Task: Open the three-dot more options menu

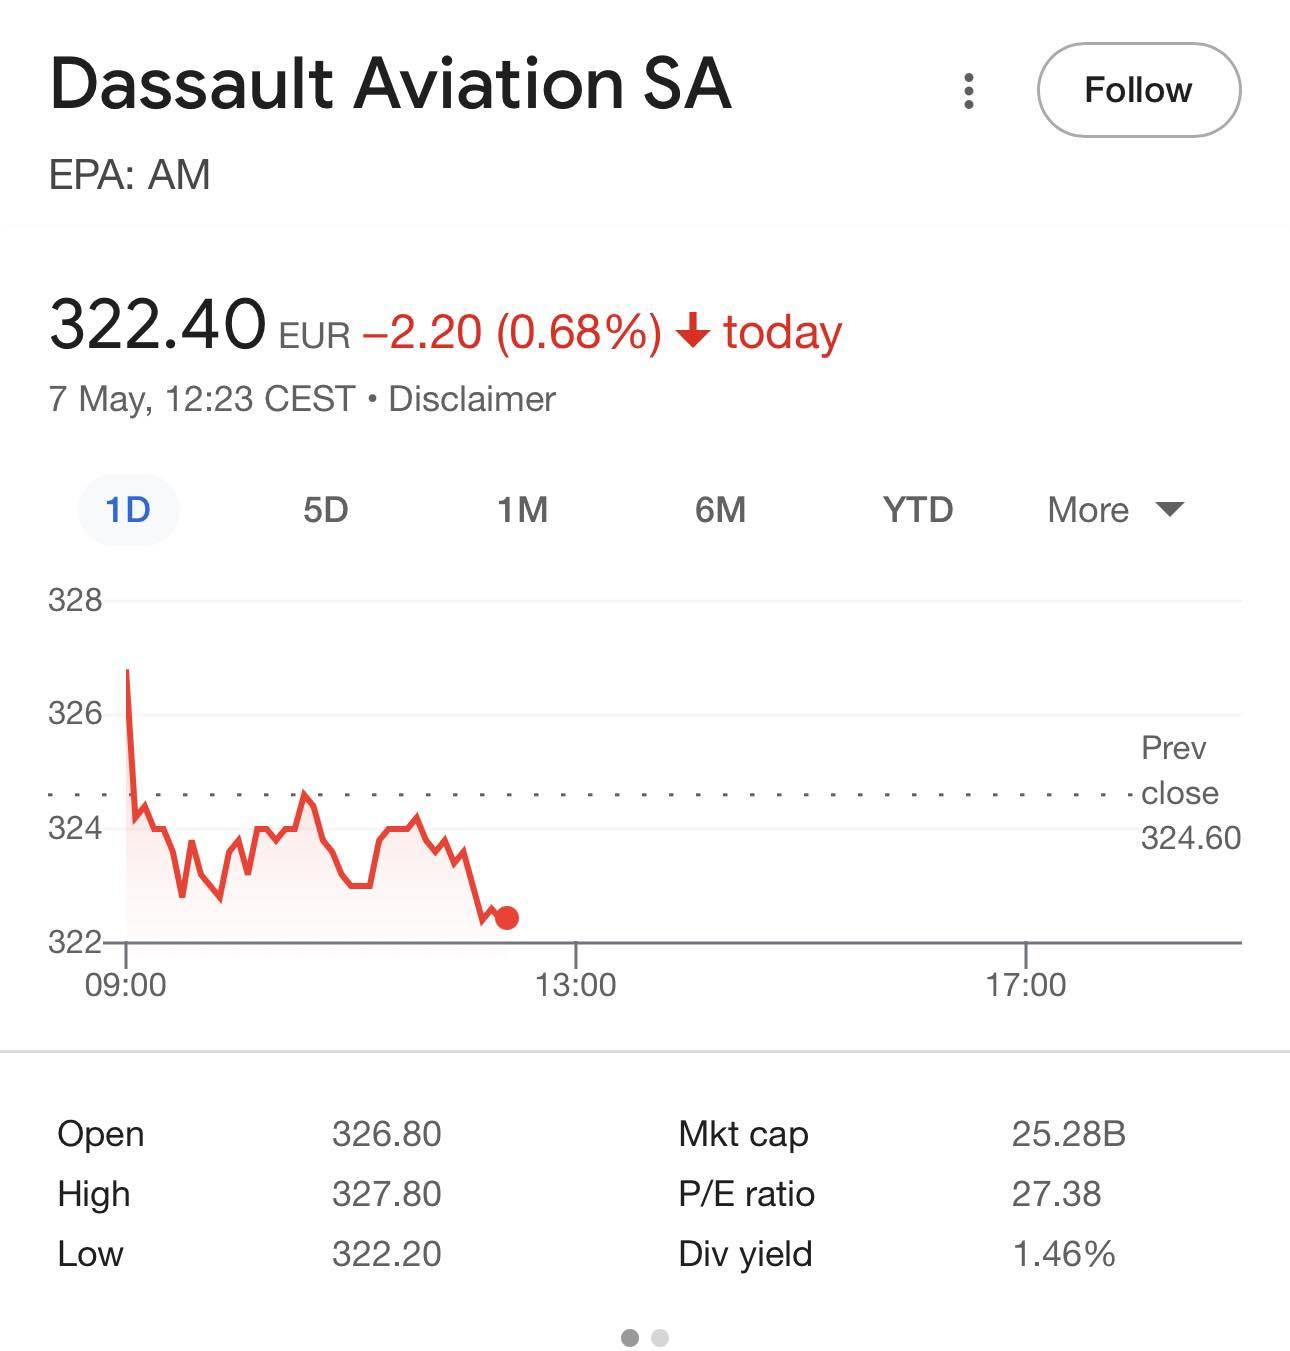Action: click(x=968, y=90)
